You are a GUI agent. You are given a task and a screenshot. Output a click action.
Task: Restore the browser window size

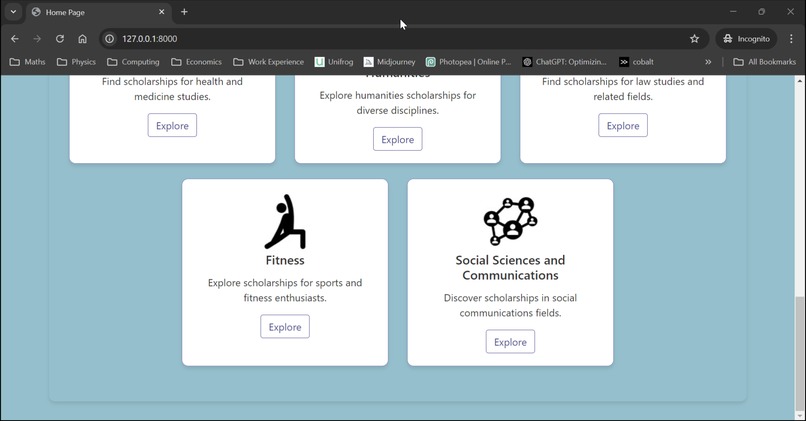(761, 11)
